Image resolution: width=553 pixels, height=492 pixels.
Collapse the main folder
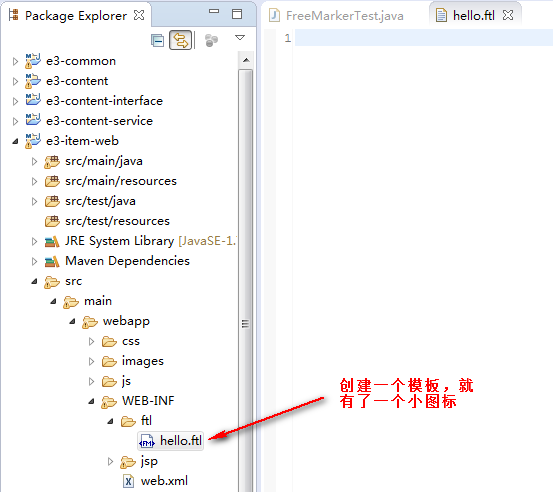pyautogui.click(x=53, y=302)
